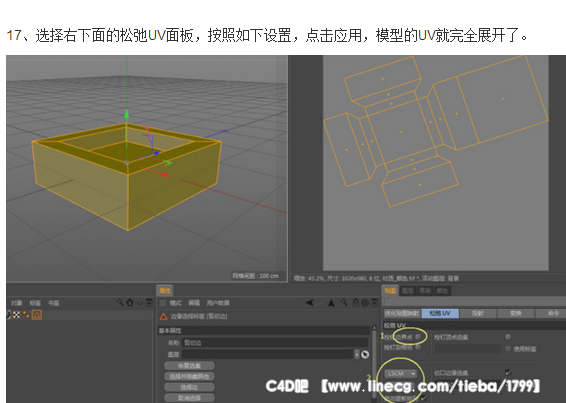Open the 用户数据 menu in Attributes panel

[x=218, y=303]
